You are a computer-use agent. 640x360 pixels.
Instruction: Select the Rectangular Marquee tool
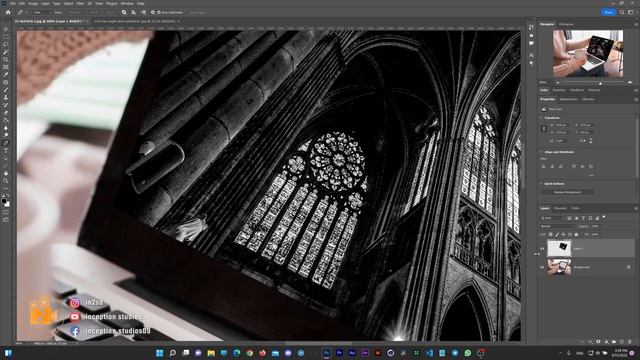pyautogui.click(x=6, y=37)
